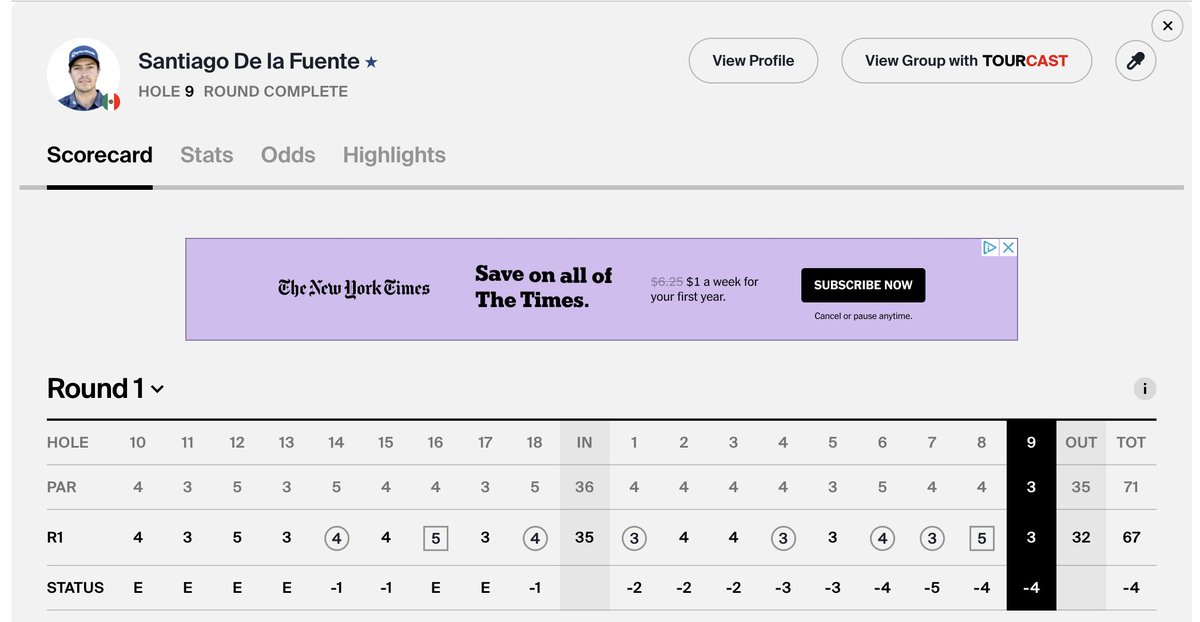
Task: Dismiss the New York Times ad
Action: pos(1009,247)
